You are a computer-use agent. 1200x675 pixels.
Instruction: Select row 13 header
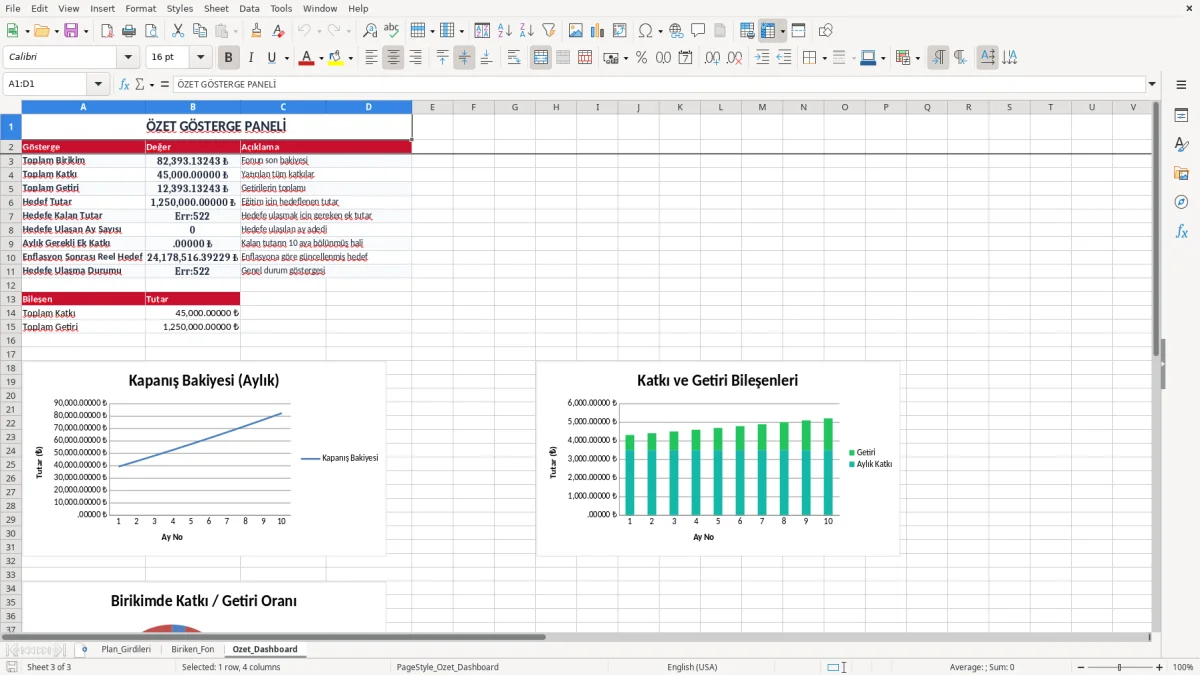[10, 299]
